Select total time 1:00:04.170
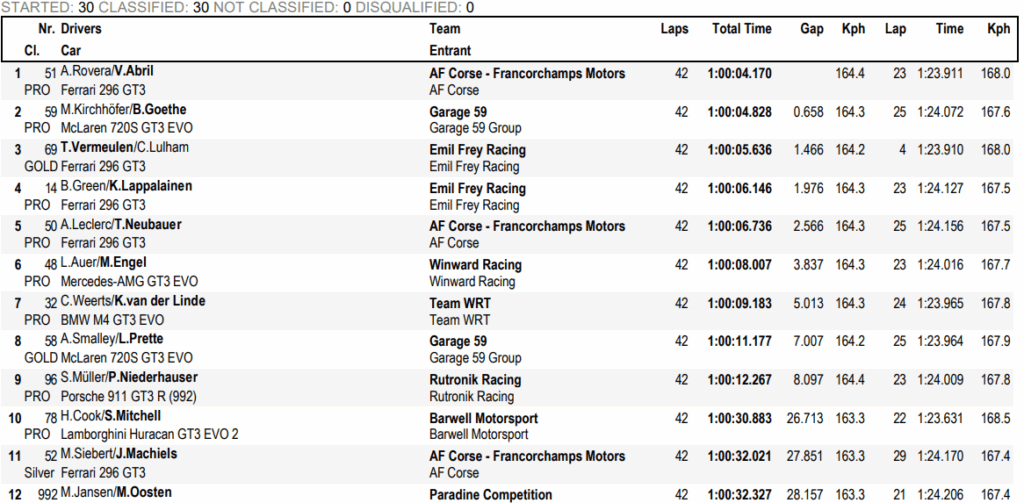This screenshot has width=1024, height=503. point(739,74)
